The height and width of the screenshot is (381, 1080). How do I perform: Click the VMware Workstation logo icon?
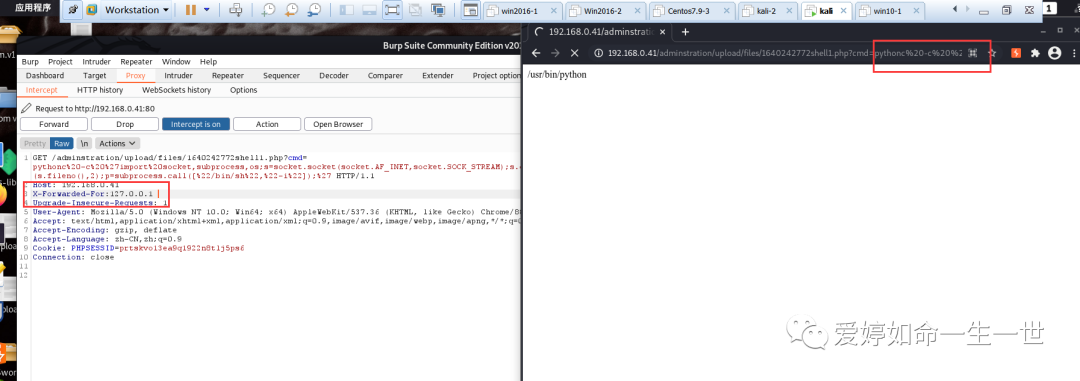(x=92, y=10)
